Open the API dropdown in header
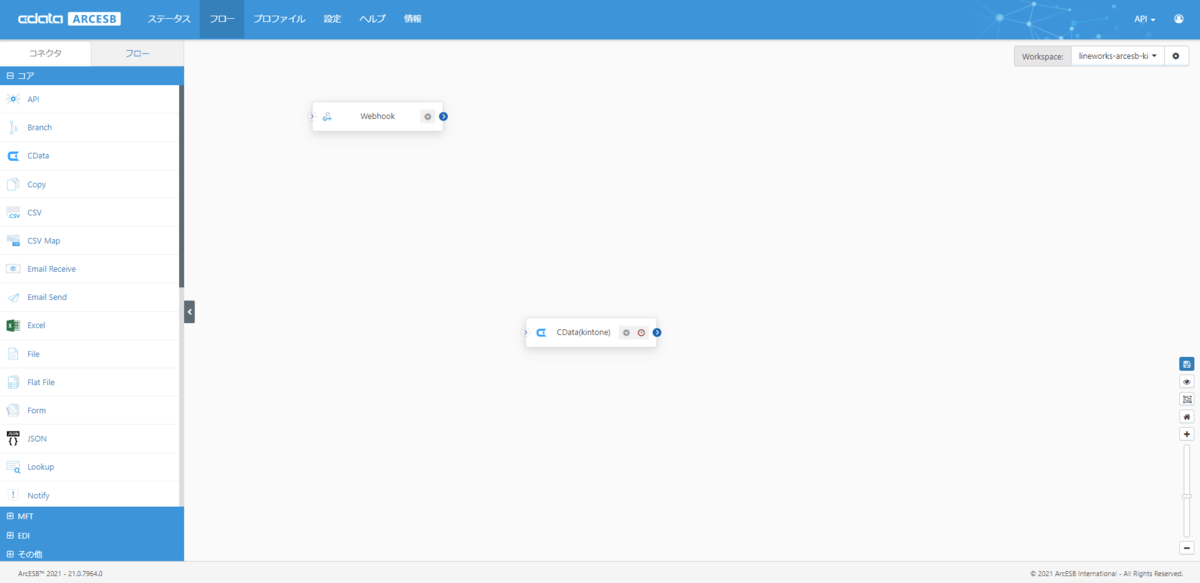1200x583 pixels. coord(1145,19)
